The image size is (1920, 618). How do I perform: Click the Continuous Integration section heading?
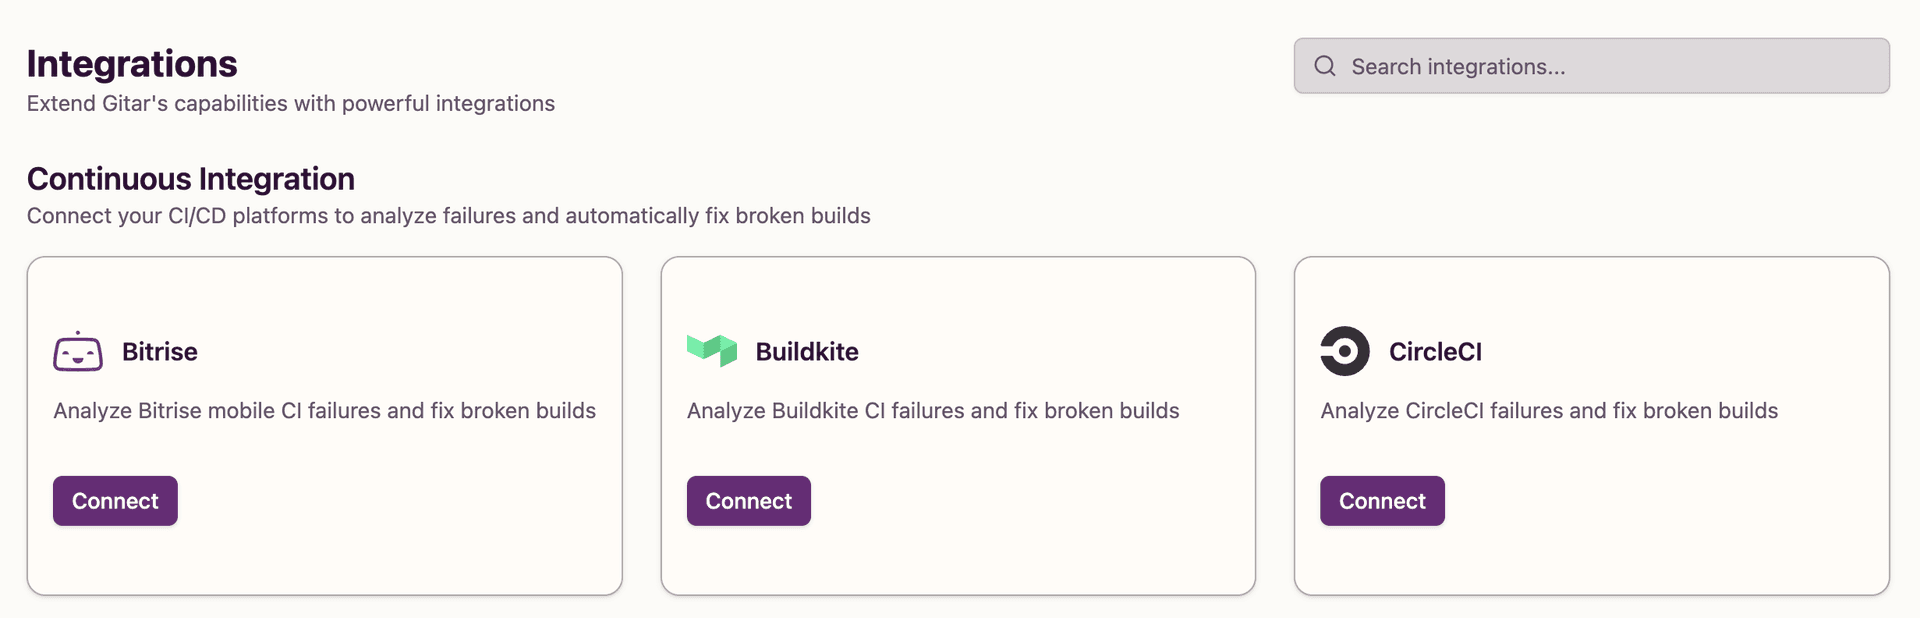click(x=190, y=178)
